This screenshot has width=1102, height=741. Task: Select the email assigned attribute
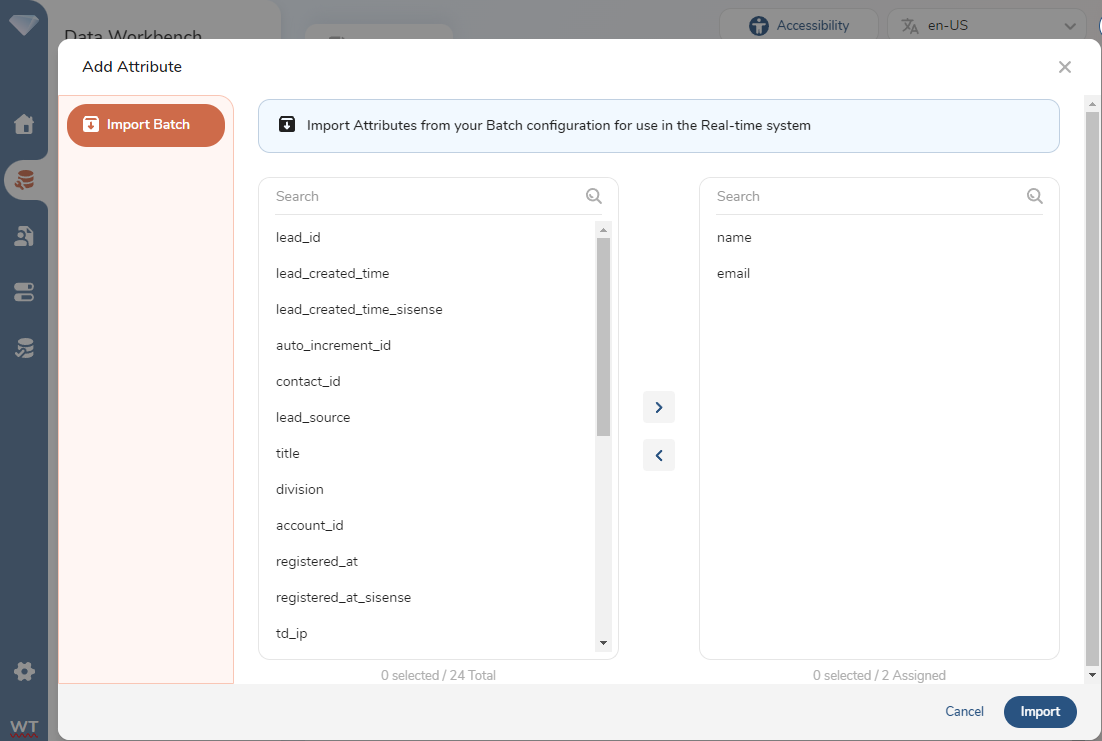(x=733, y=273)
